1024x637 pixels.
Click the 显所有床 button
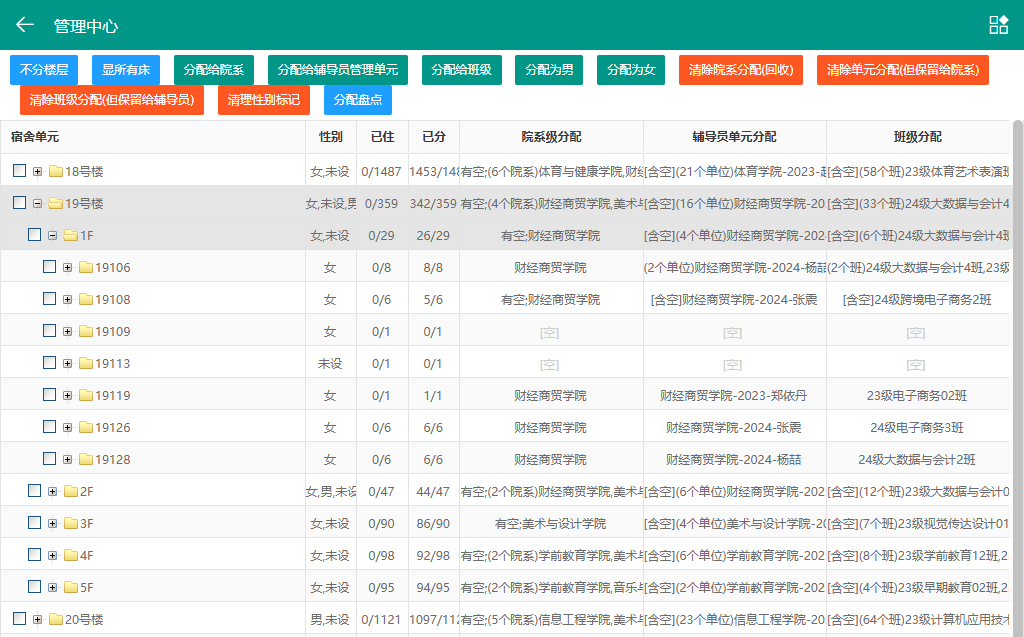126,70
